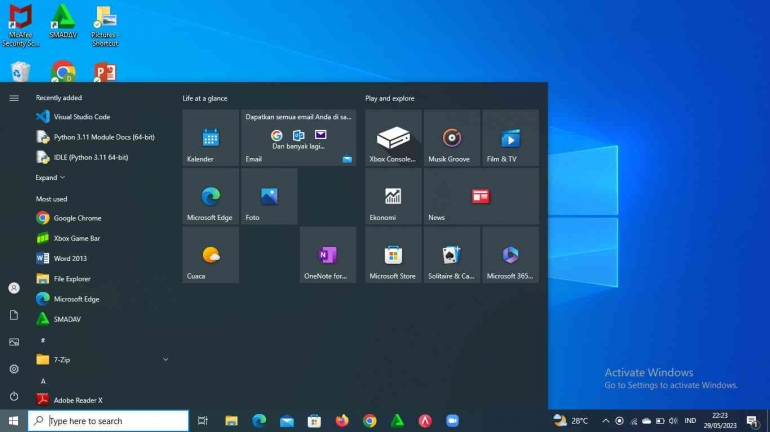The width and height of the screenshot is (770, 432).
Task: Open the battery status in system tray
Action: coord(660,421)
